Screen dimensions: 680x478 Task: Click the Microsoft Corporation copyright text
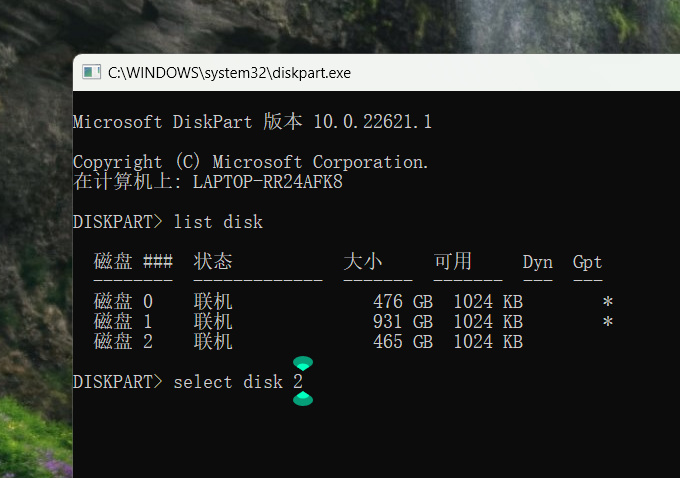(x=250, y=162)
